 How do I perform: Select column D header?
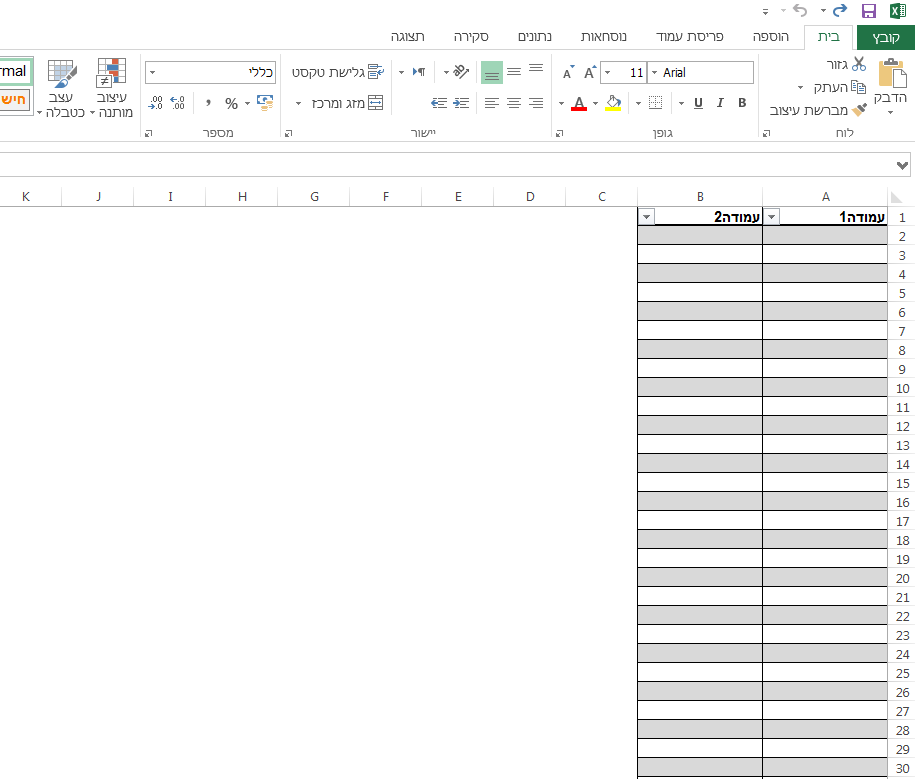coord(530,197)
